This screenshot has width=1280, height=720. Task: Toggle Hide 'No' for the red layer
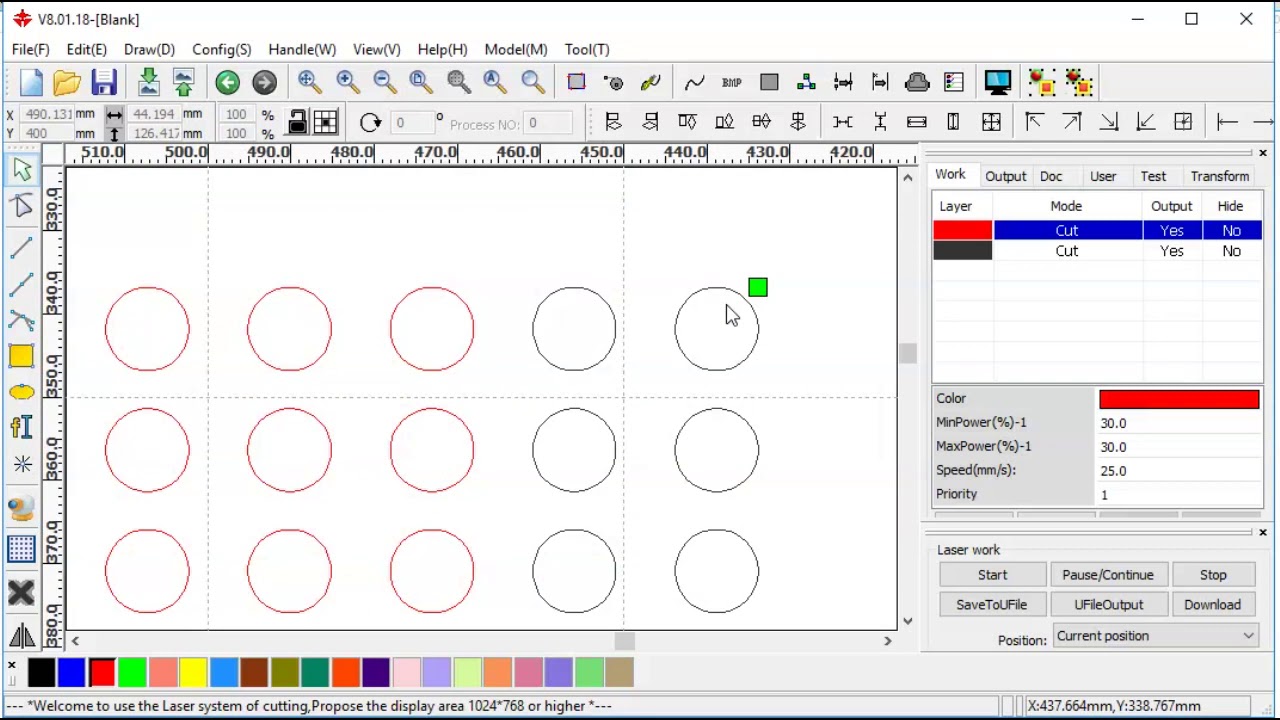pyautogui.click(x=1231, y=231)
